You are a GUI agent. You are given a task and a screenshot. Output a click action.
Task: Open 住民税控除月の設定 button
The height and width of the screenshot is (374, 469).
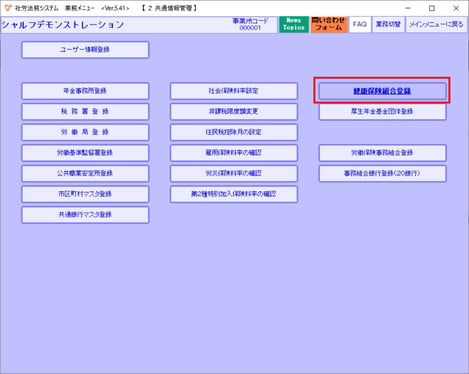pos(234,132)
